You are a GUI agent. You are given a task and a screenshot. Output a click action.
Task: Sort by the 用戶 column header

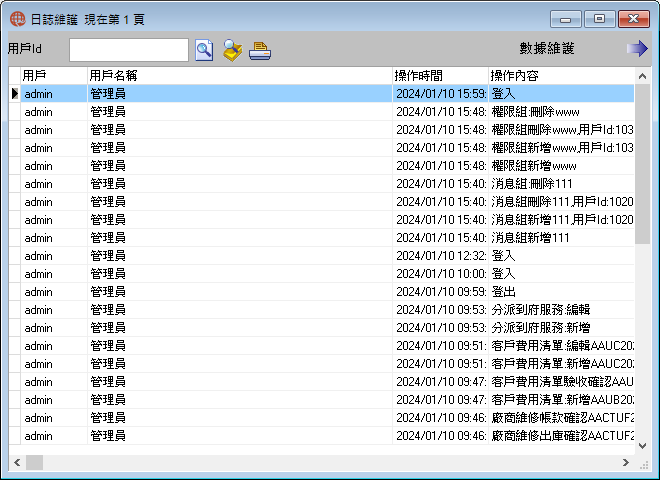pyautogui.click(x=54, y=76)
